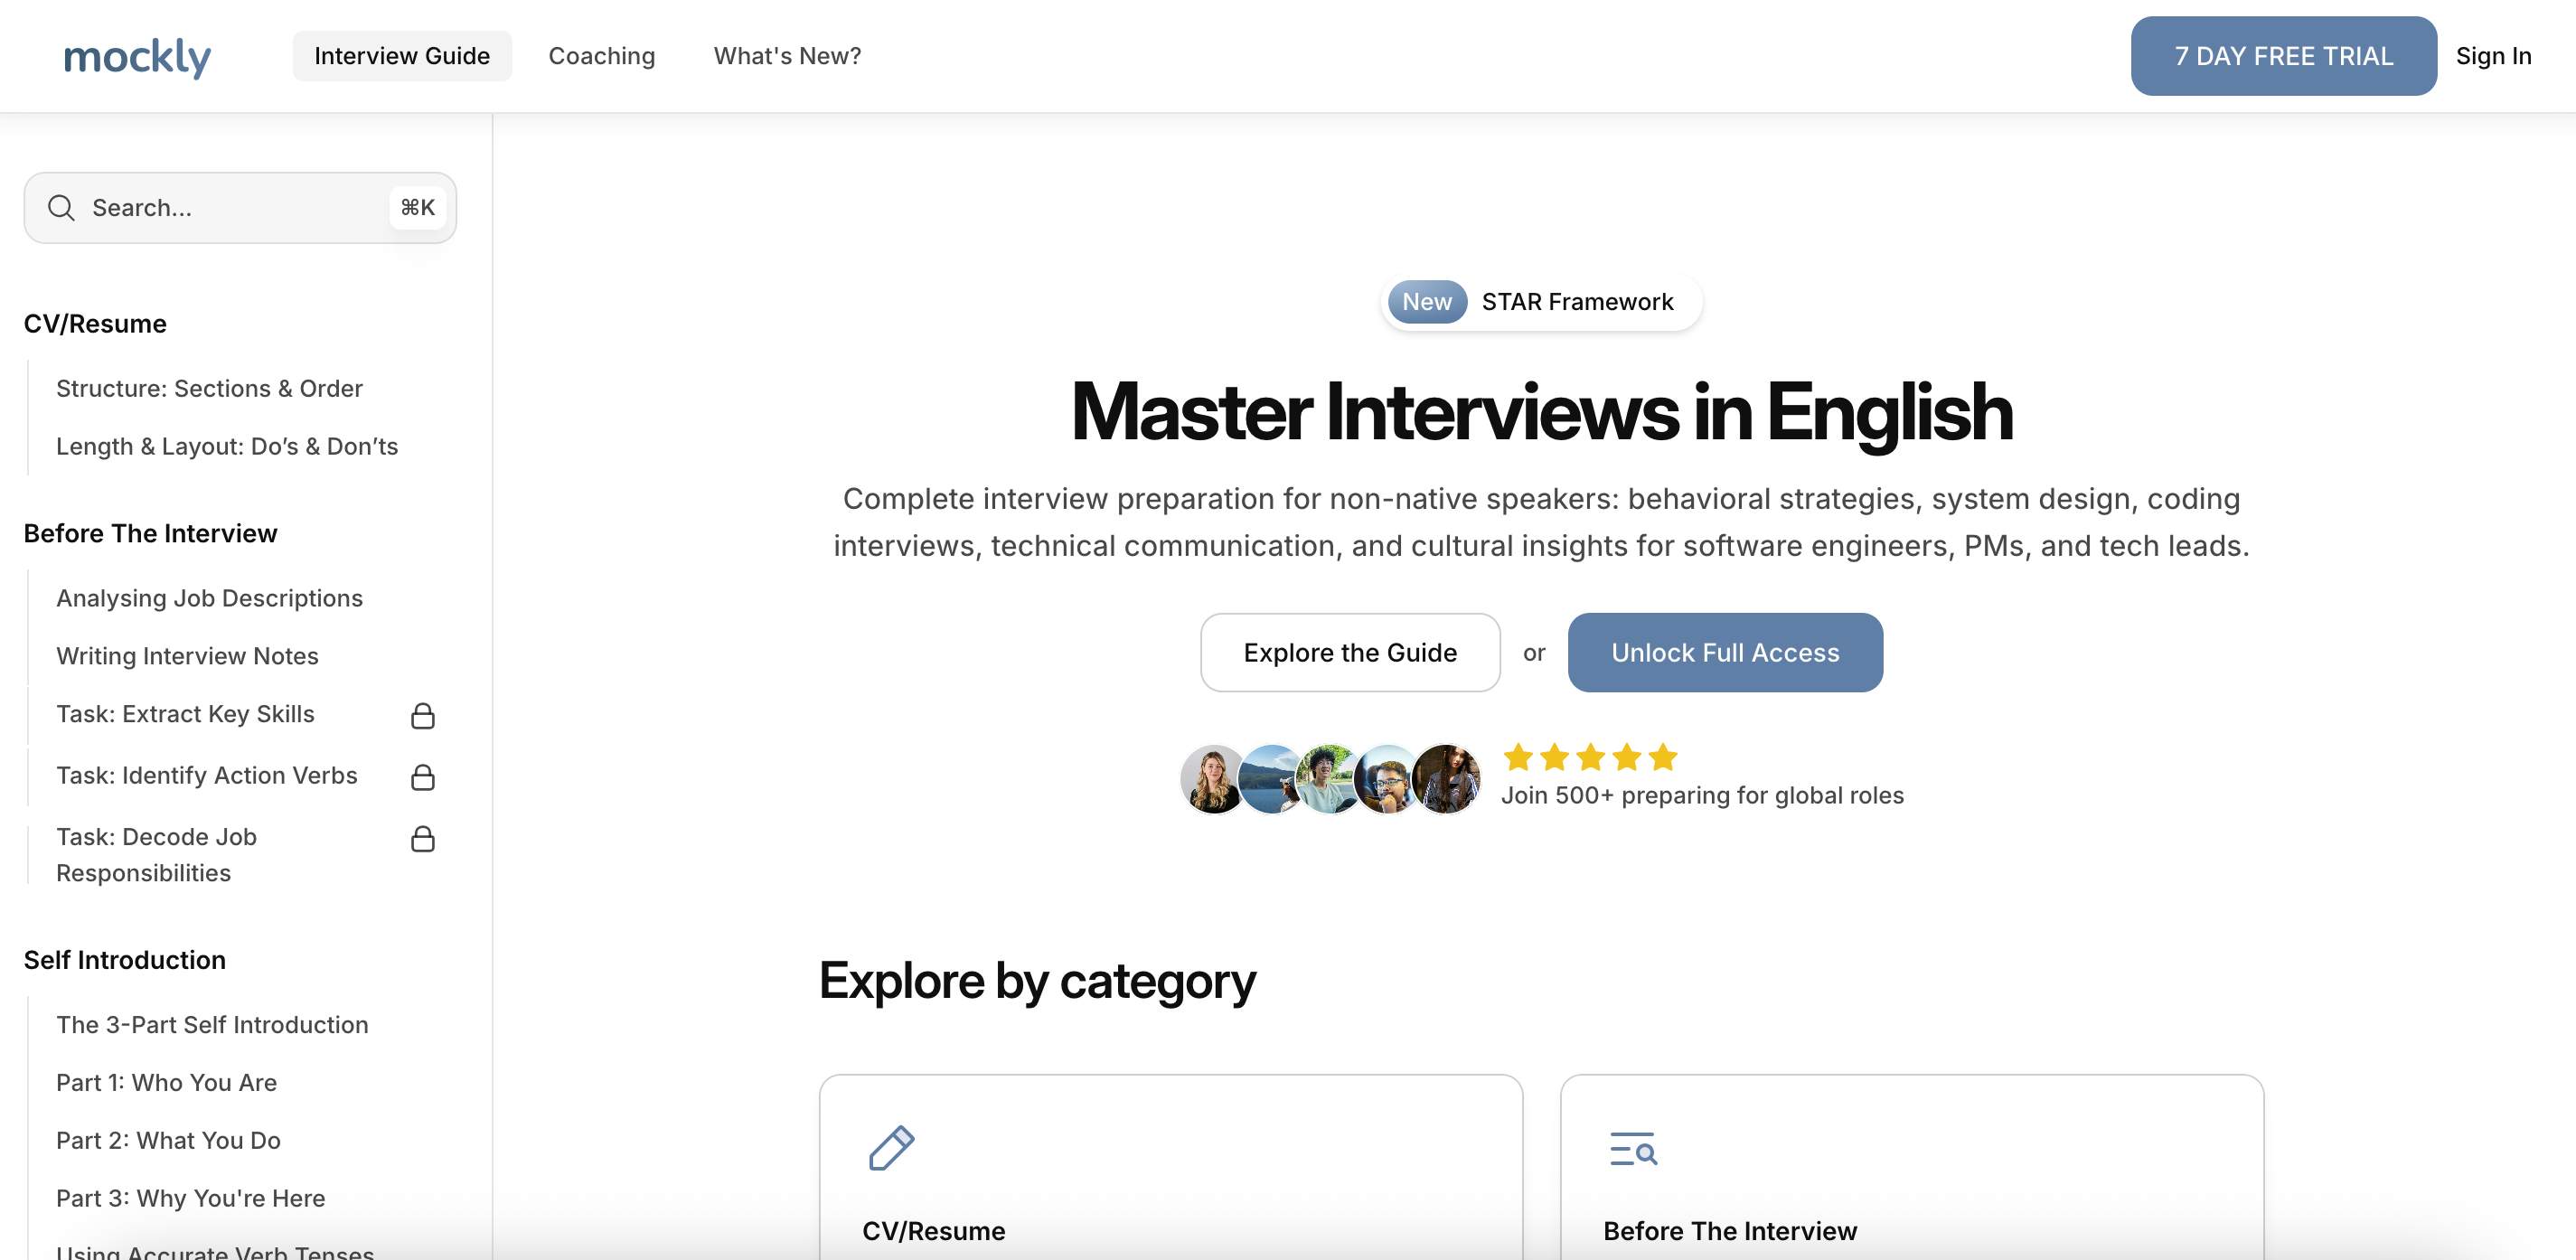Click the mockly logo
2576x1260 pixels.
(x=137, y=57)
